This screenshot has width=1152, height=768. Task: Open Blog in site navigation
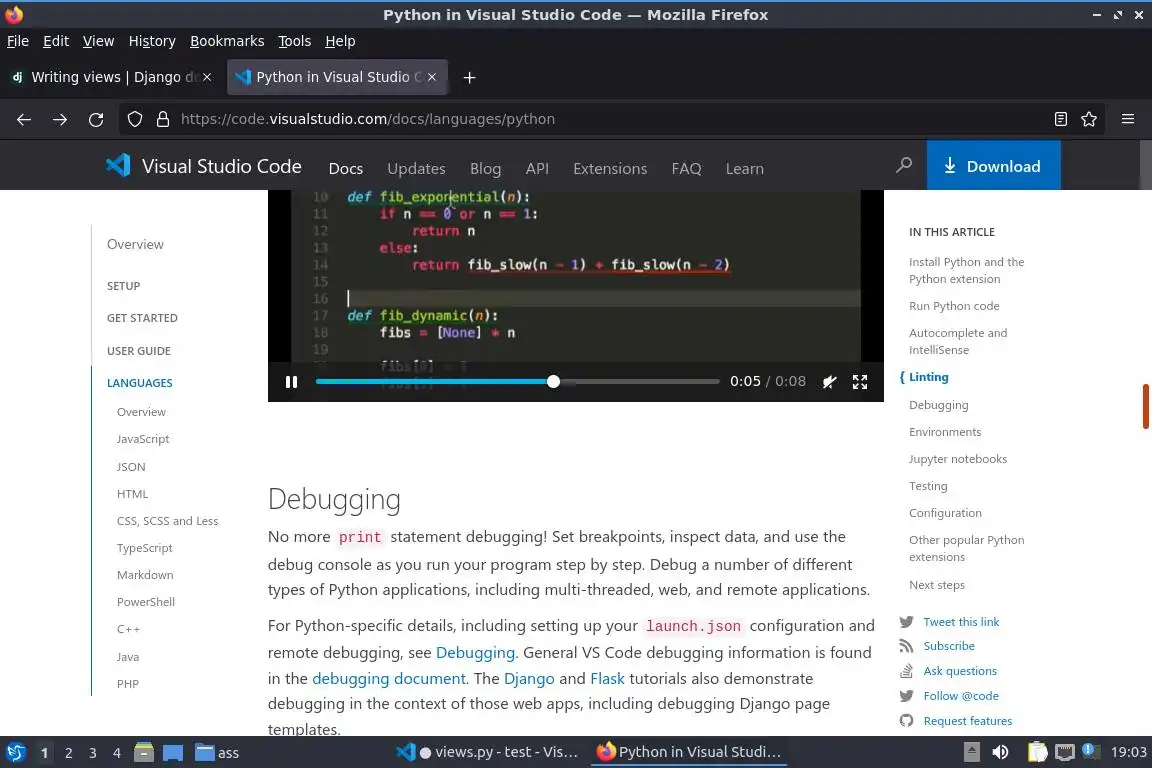[485, 168]
